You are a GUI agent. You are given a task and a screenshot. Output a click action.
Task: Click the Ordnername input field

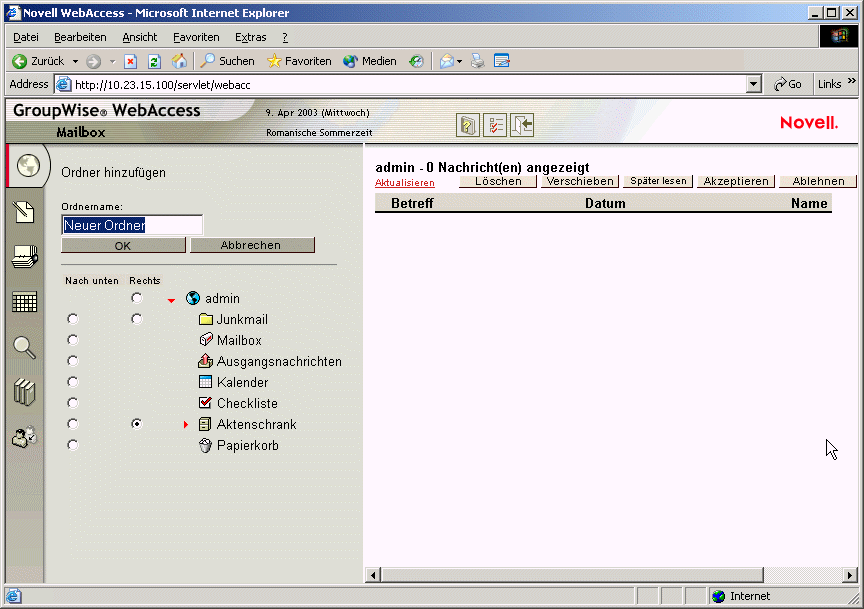pyautogui.click(x=132, y=225)
